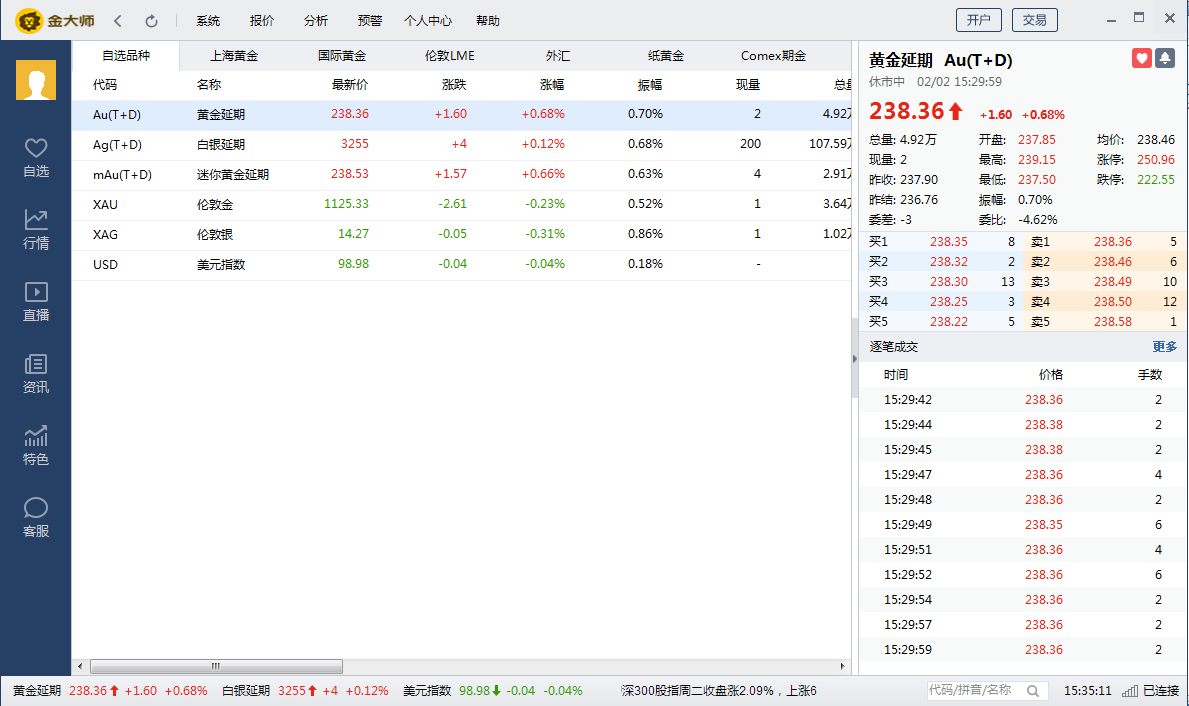Switch to the Comex期金 tab
1189x706 pixels.
pyautogui.click(x=773, y=55)
